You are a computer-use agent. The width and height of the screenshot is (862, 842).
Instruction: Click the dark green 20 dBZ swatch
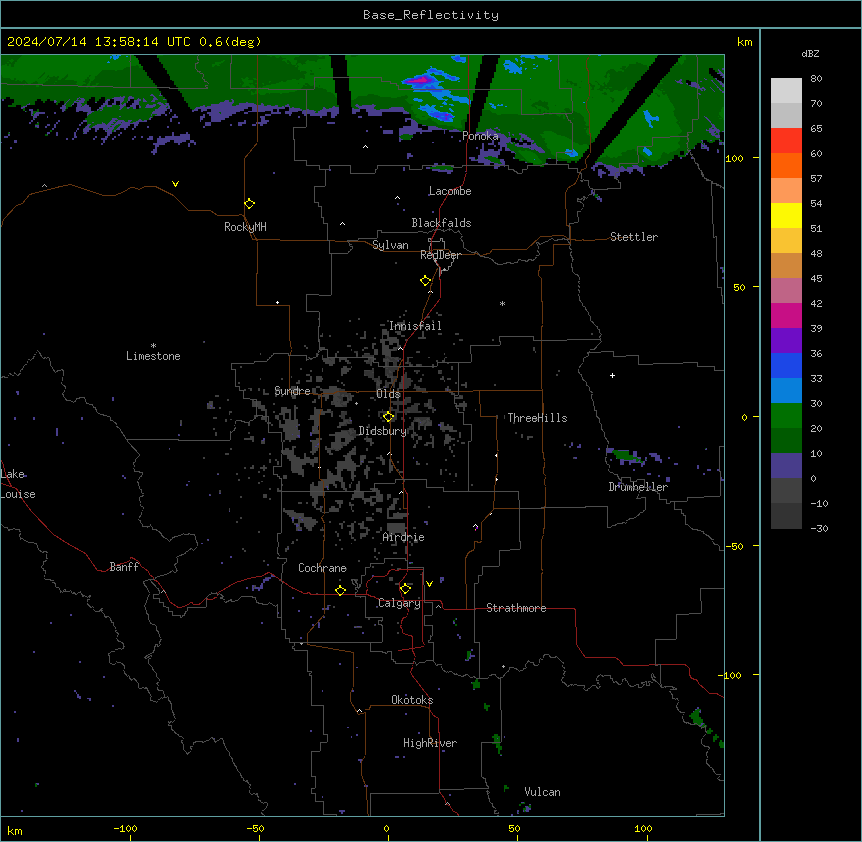pyautogui.click(x=786, y=441)
